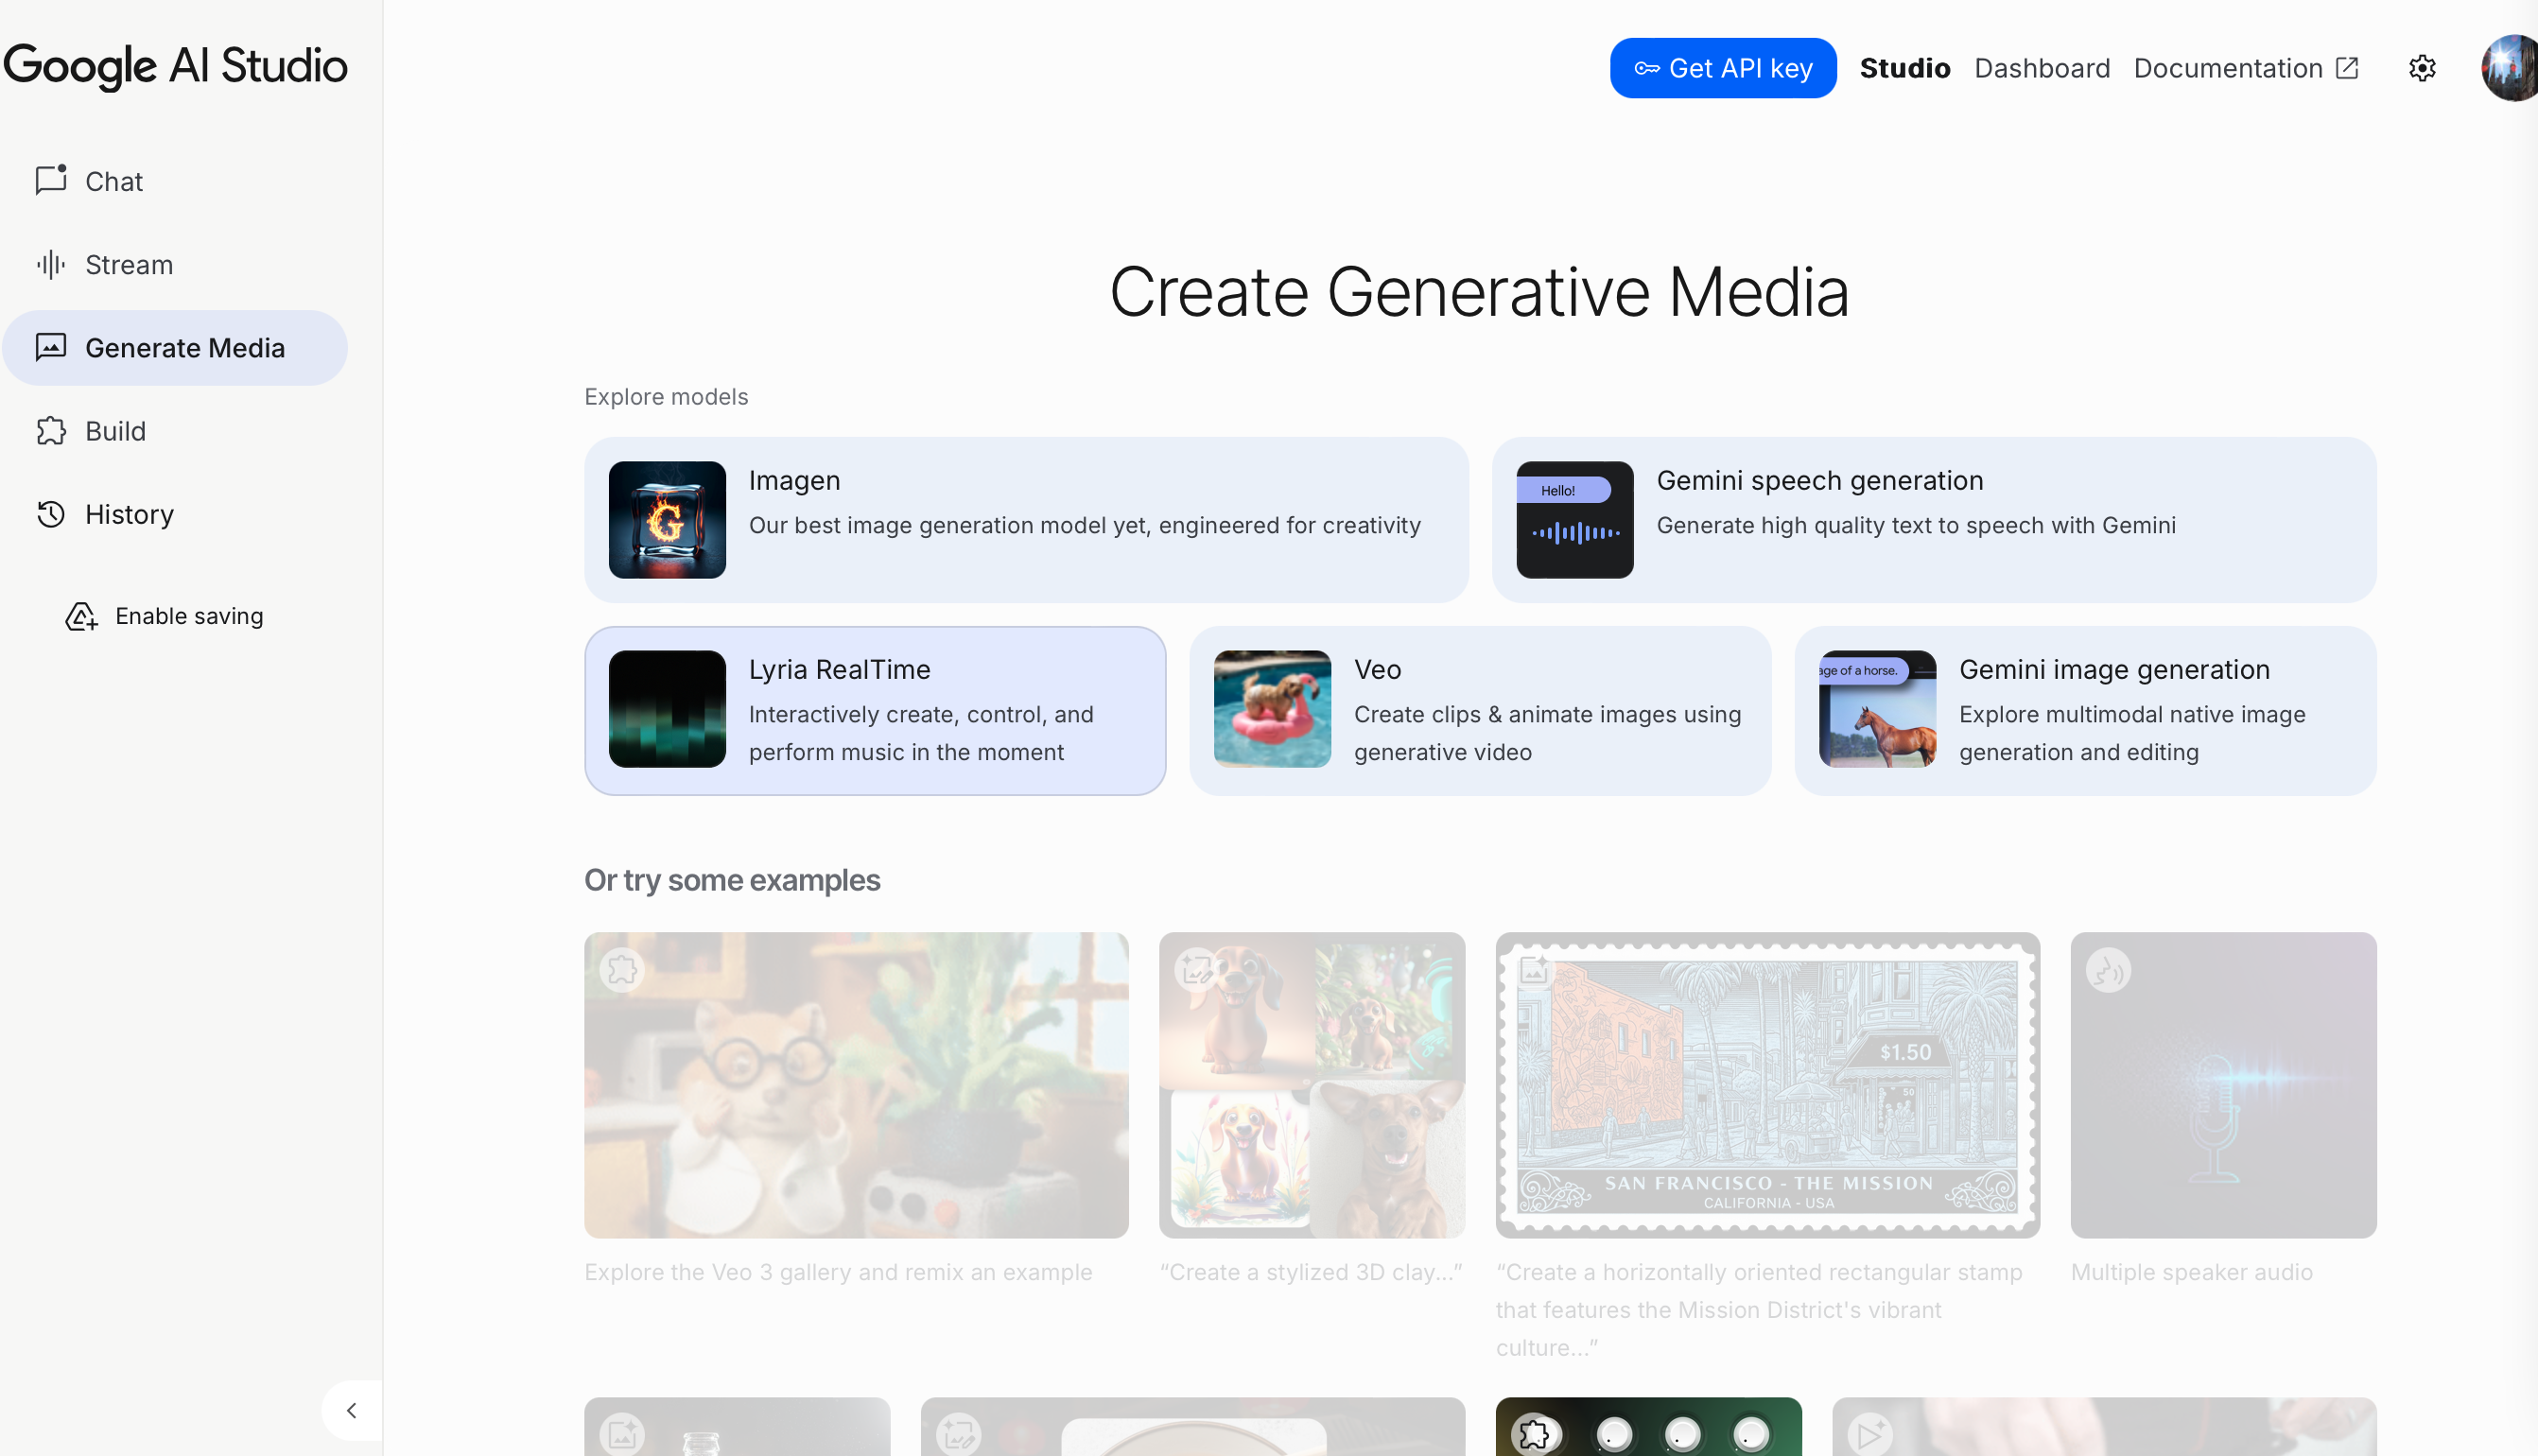This screenshot has width=2538, height=1456.
Task: Click the "Multiple speaker audio" caption
Action: point(2191,1272)
